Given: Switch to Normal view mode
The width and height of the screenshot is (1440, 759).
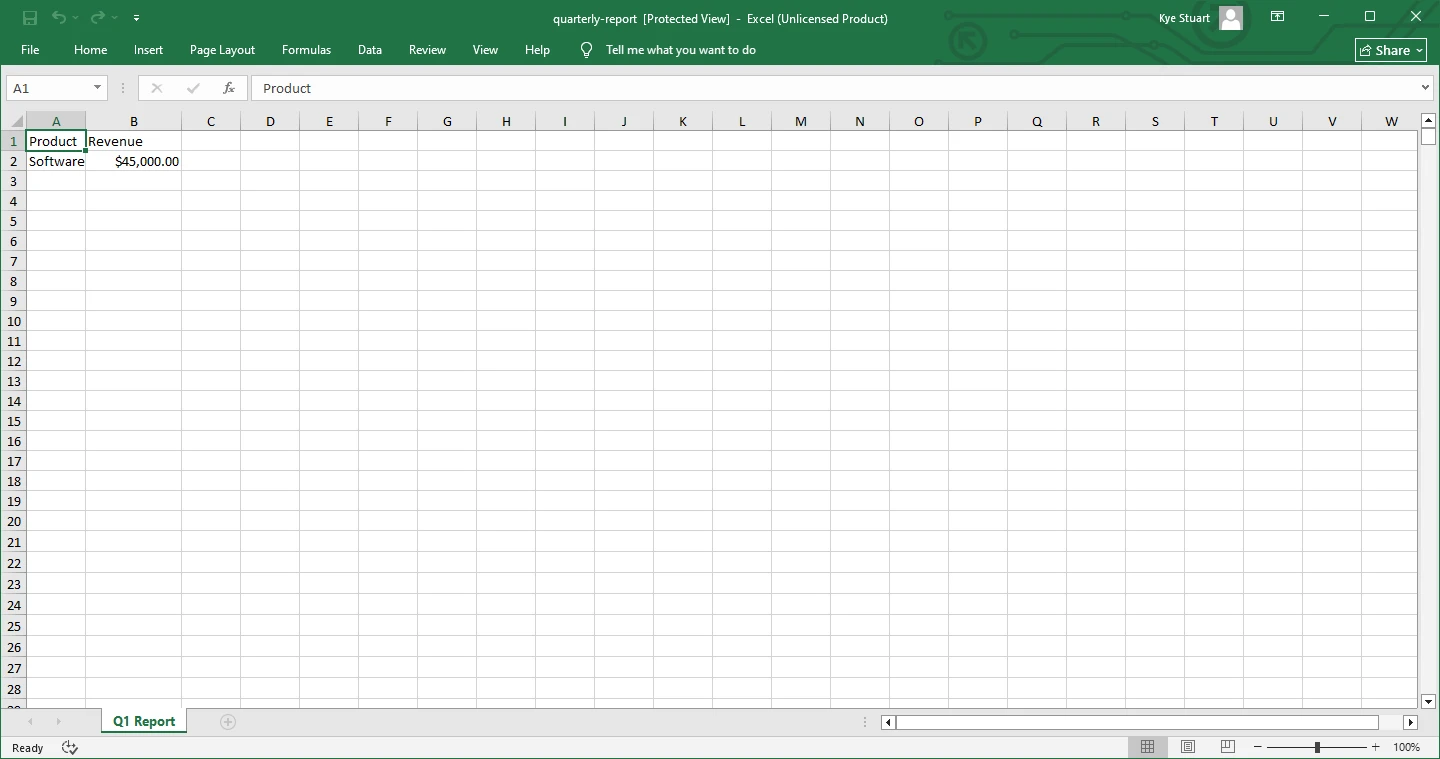Looking at the screenshot, I should tap(1147, 747).
